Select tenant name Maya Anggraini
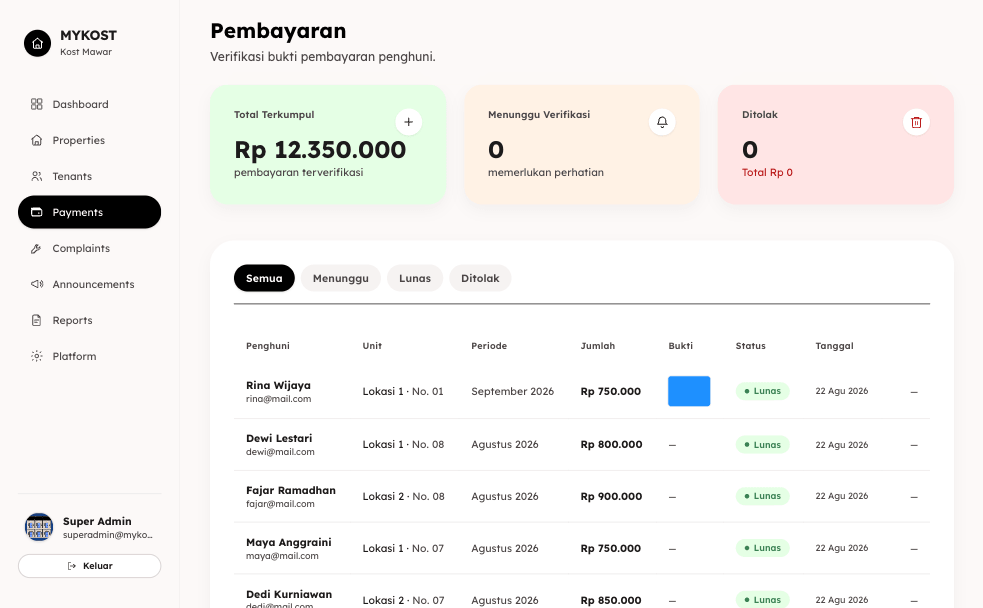This screenshot has height=608, width=983. (x=288, y=542)
